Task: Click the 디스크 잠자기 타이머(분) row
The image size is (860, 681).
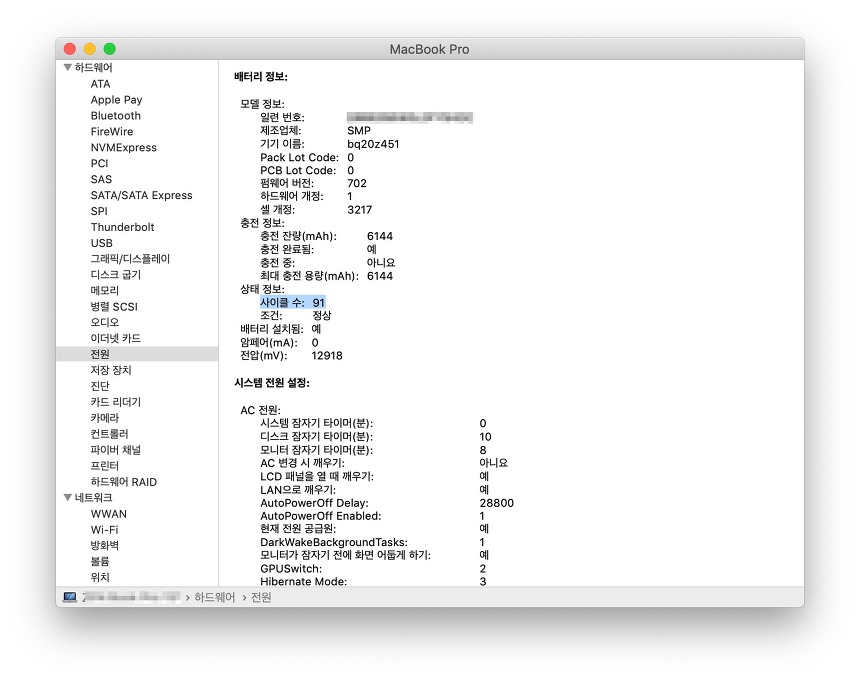Action: 376,436
